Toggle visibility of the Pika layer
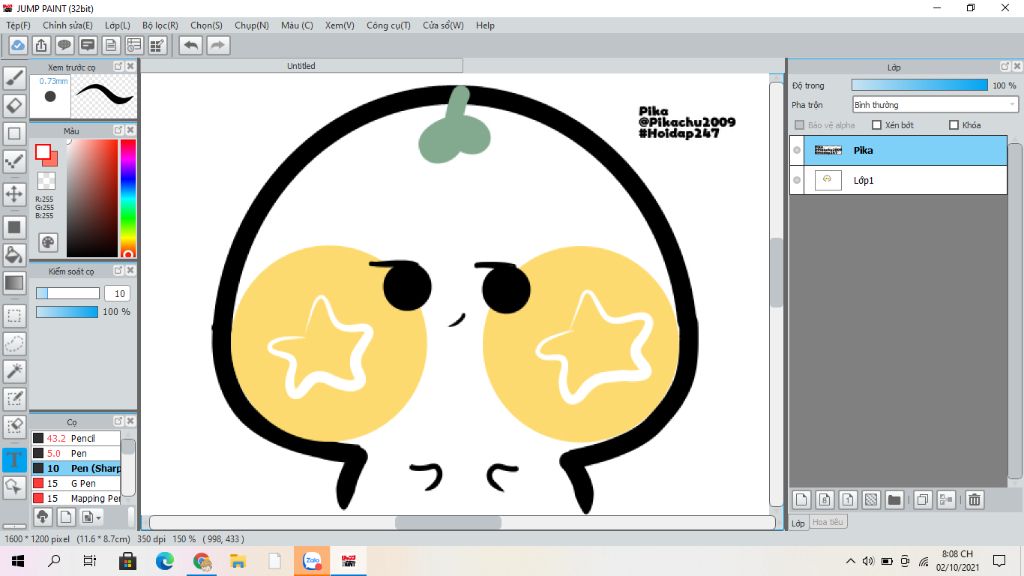1024x576 pixels. coord(797,150)
